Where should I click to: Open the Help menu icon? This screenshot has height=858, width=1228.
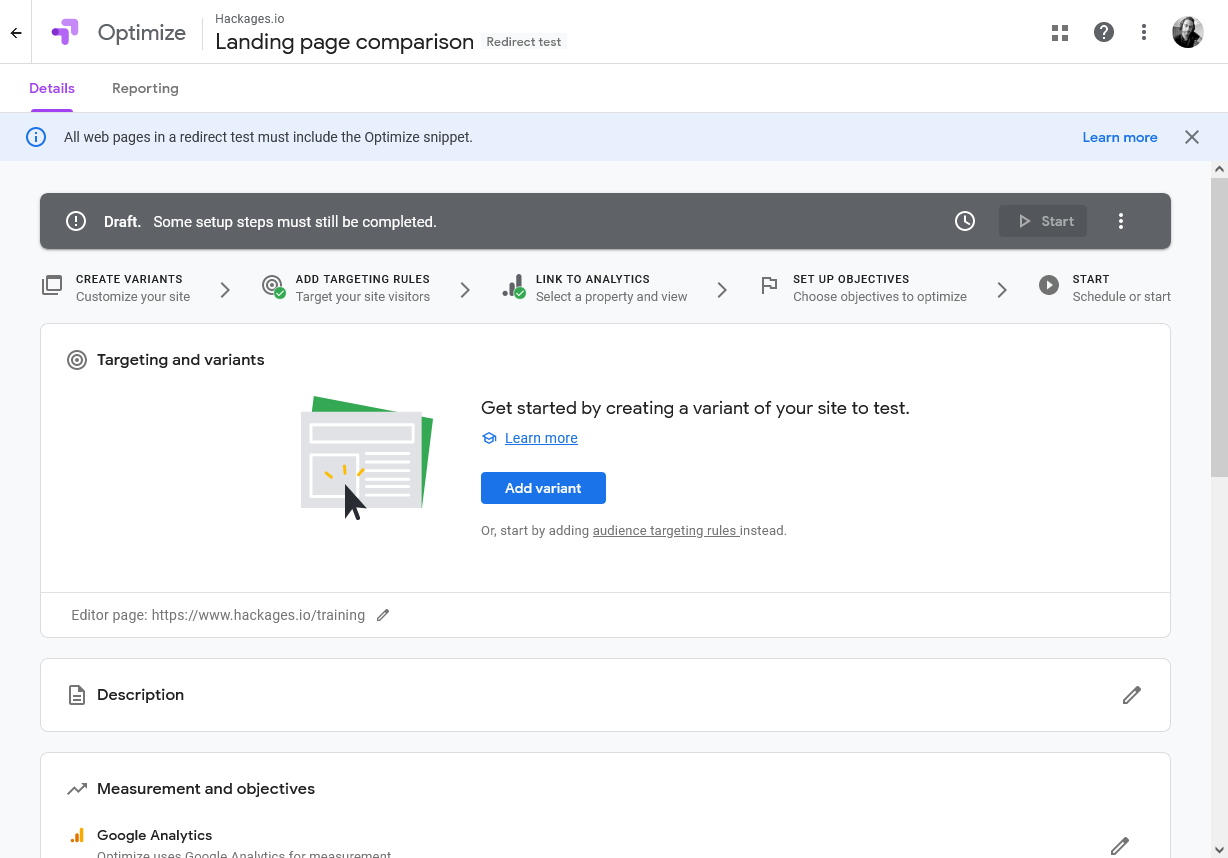click(1104, 32)
